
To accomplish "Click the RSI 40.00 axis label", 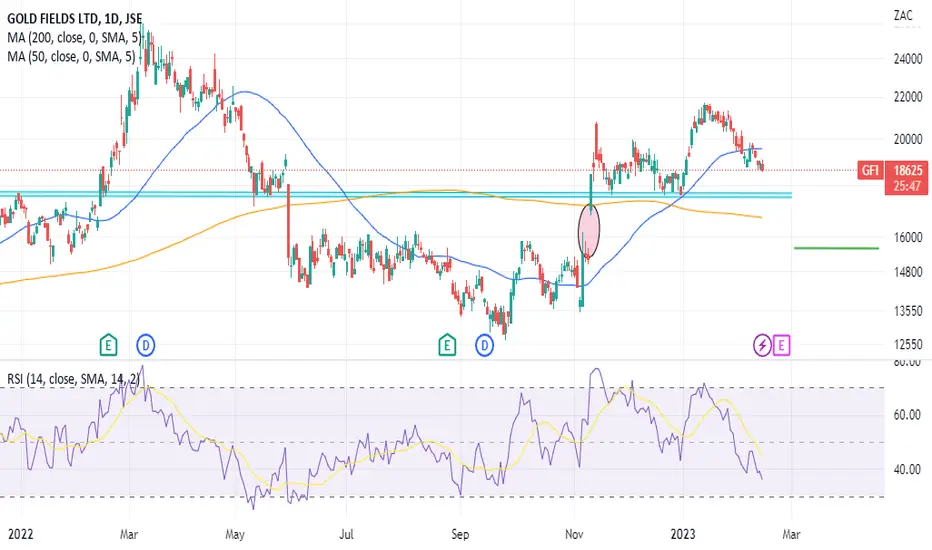I will click(x=907, y=469).
